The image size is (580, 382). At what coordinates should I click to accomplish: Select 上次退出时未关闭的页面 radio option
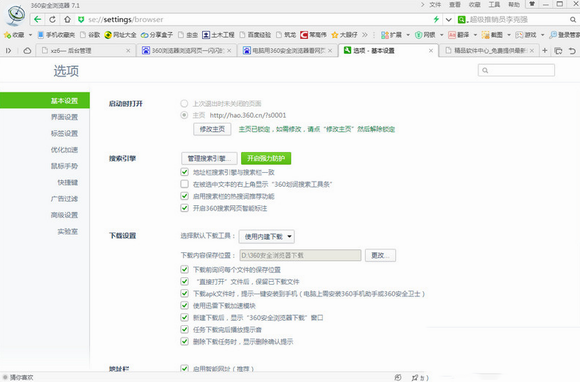pos(184,103)
